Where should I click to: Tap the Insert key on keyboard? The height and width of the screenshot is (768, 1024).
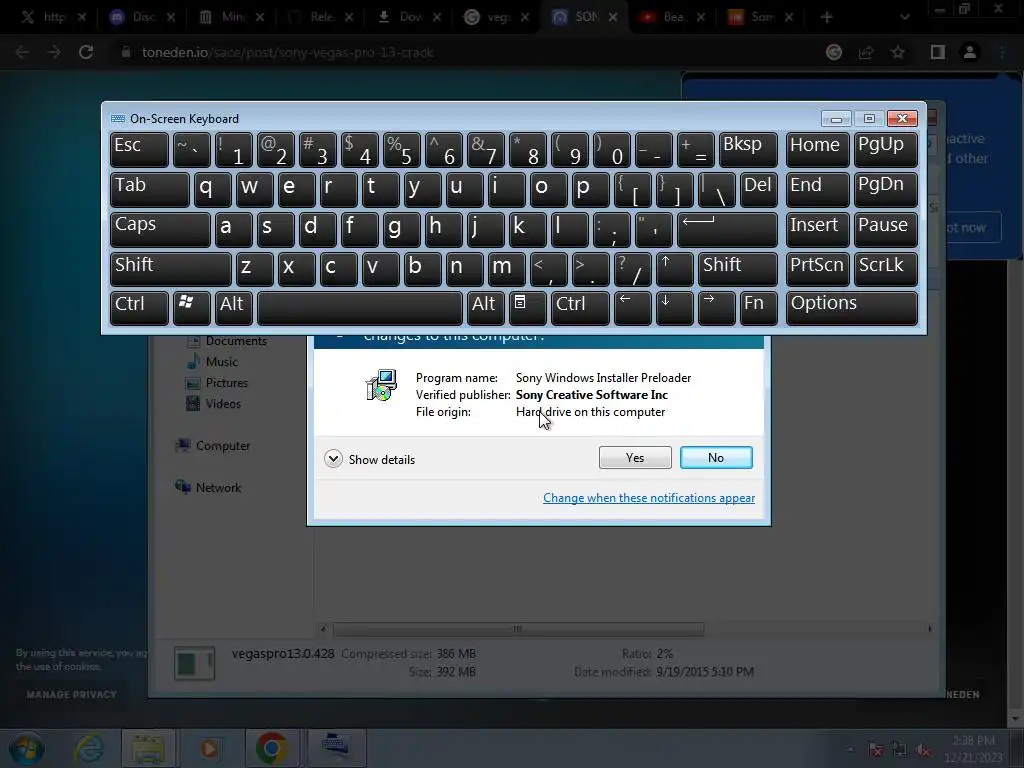818,229
